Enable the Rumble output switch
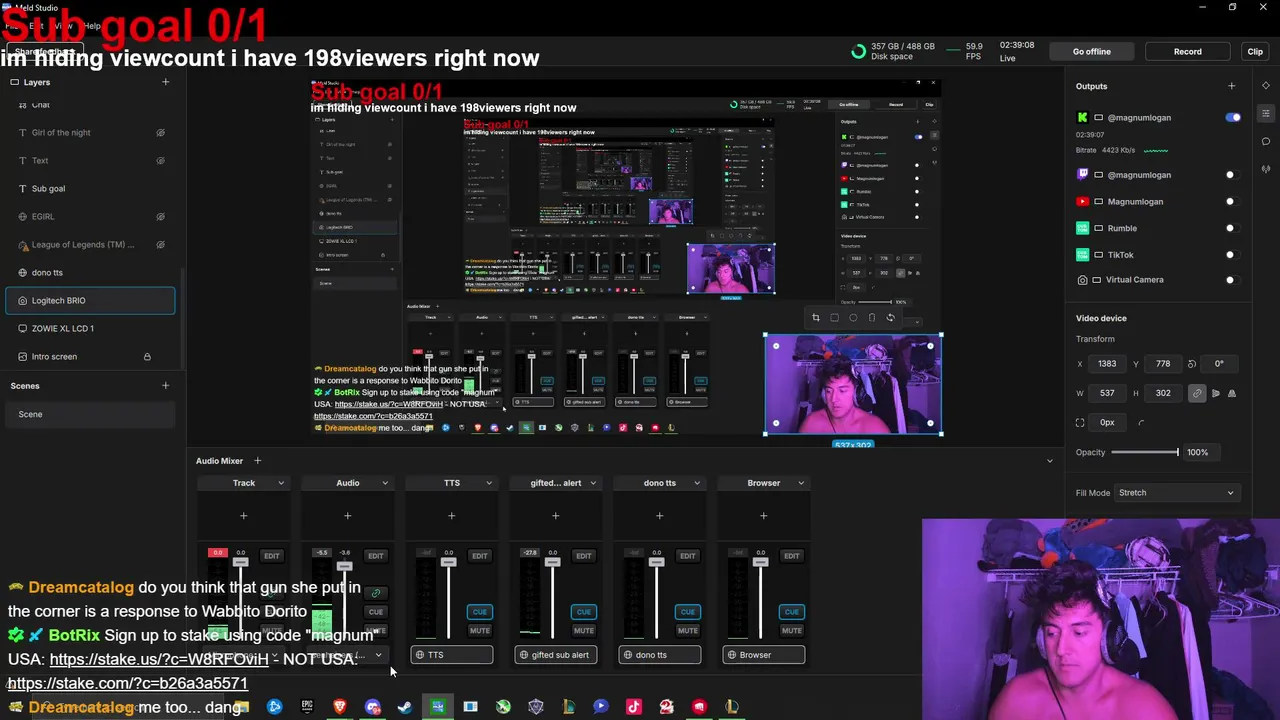 tap(1231, 228)
